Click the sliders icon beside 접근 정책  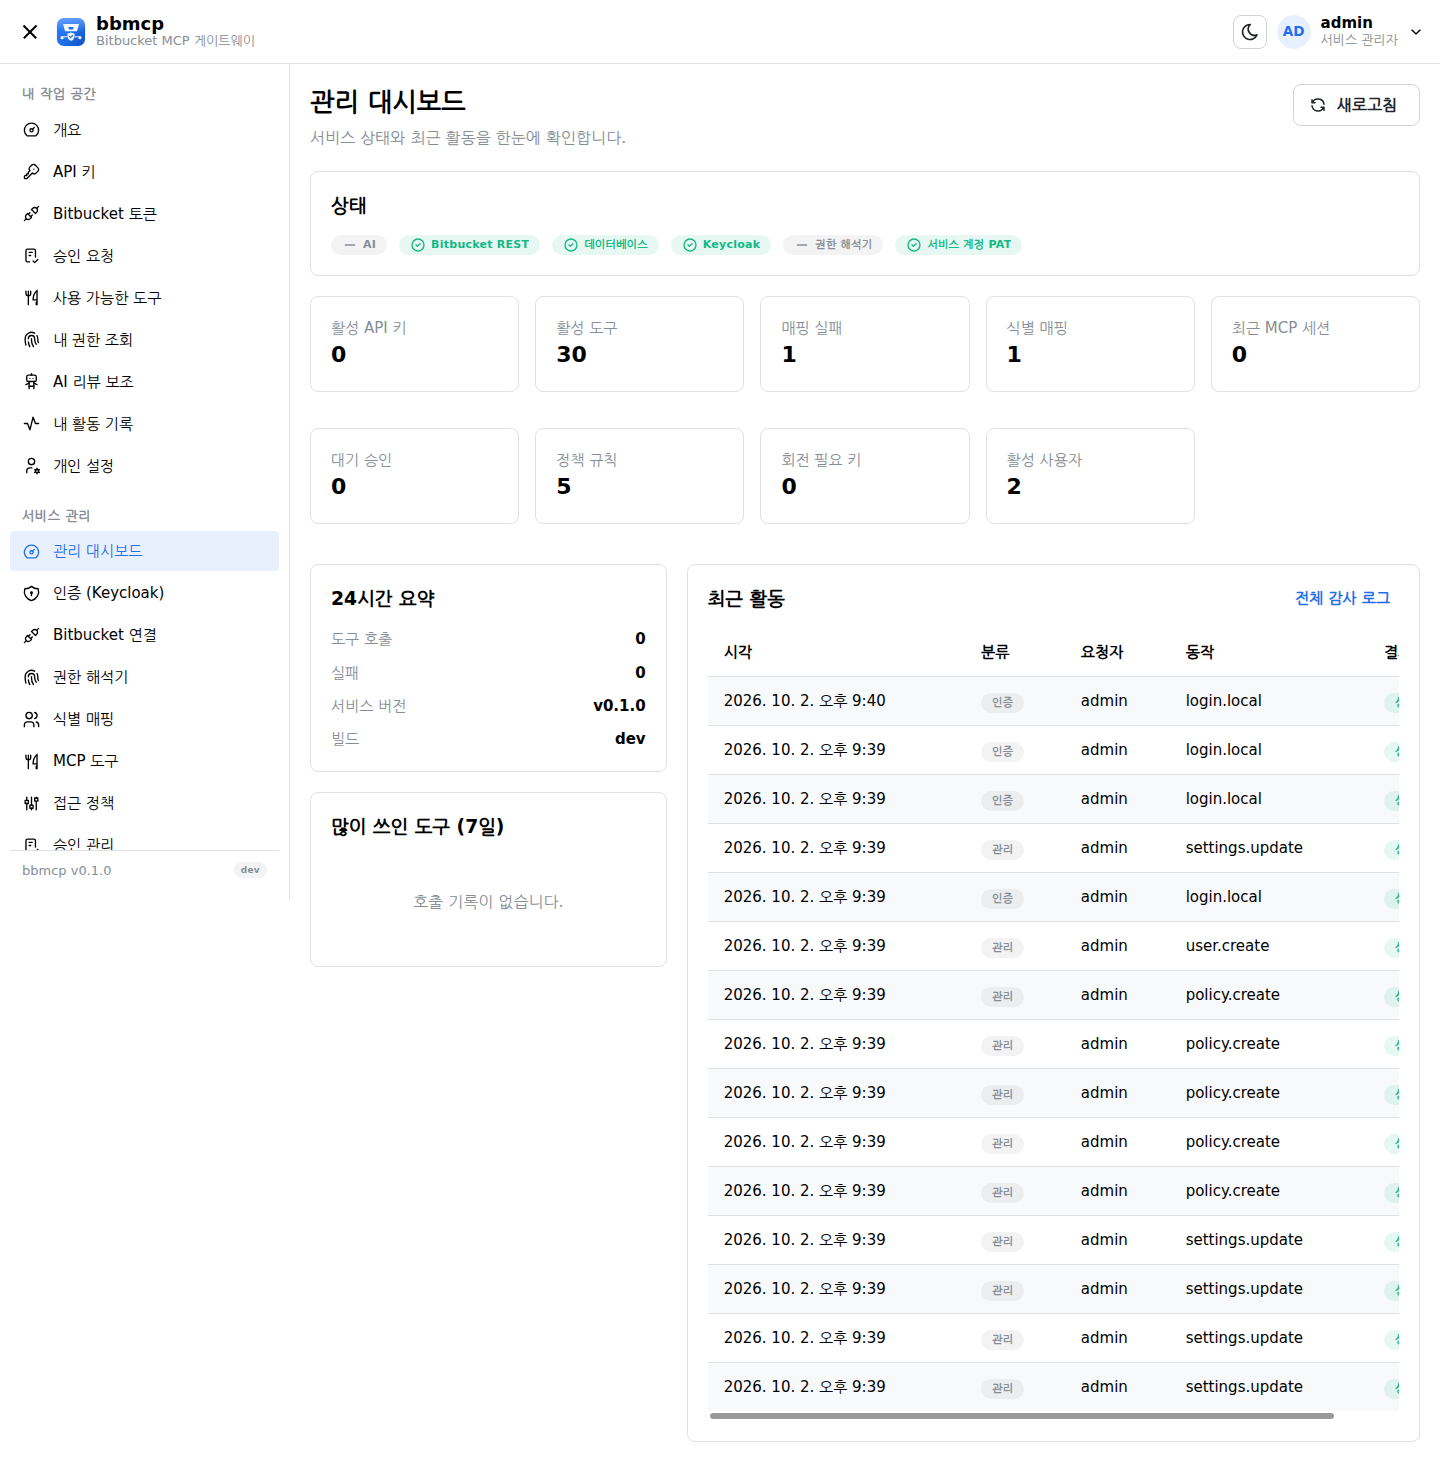click(x=32, y=803)
